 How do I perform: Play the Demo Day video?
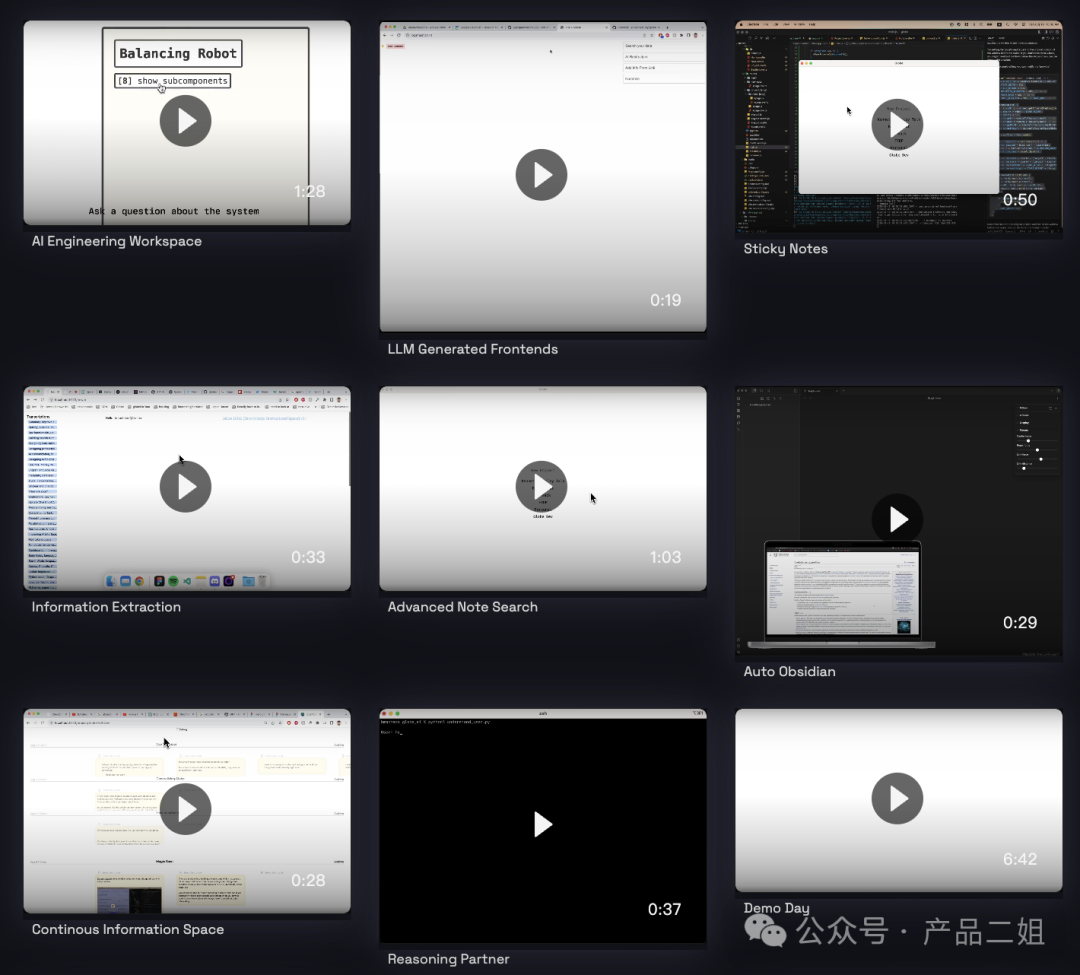click(x=897, y=798)
